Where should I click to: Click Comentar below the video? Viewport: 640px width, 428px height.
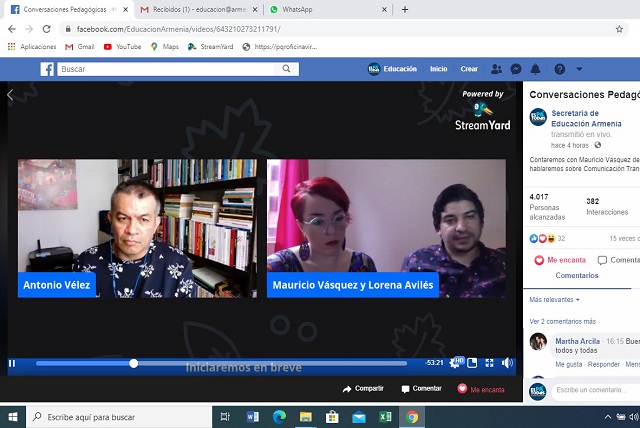(421, 388)
